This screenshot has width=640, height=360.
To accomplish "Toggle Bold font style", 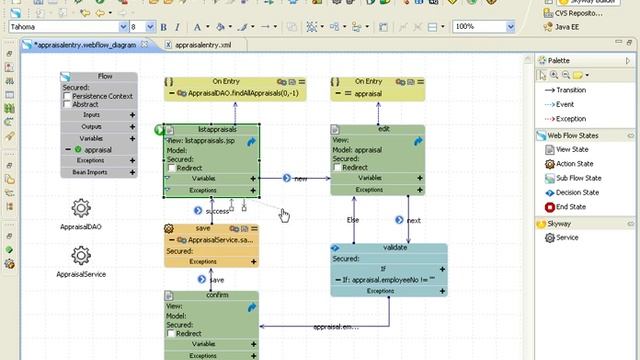I will [163, 27].
